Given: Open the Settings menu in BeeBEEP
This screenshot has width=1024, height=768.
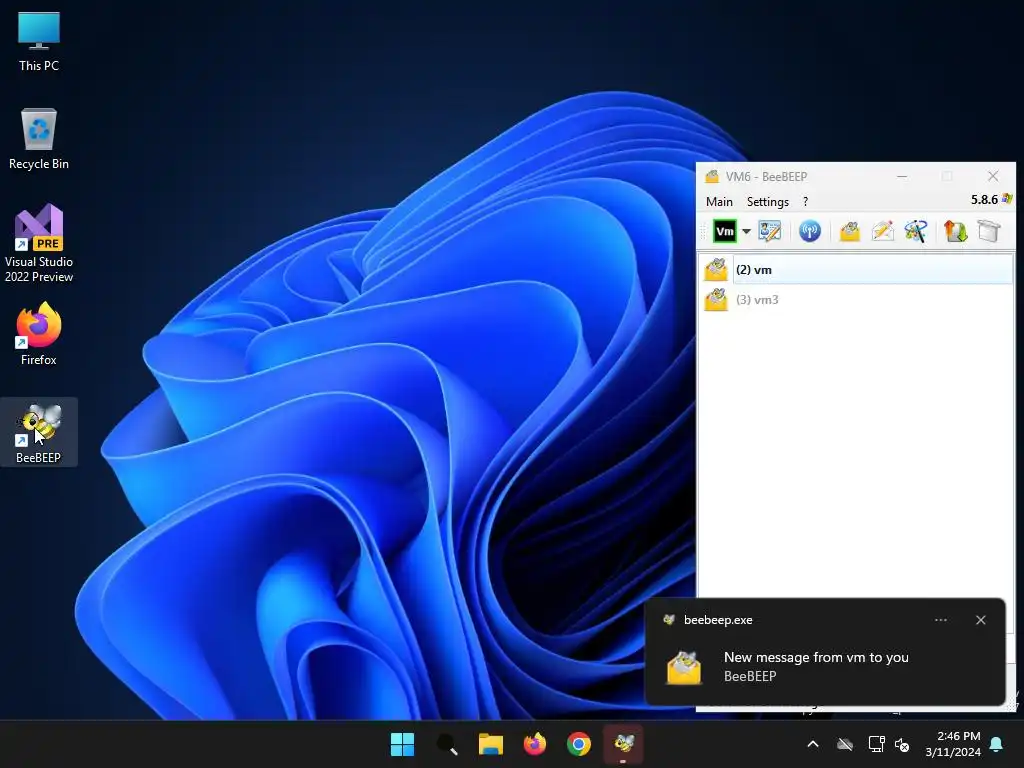Looking at the screenshot, I should 767,202.
